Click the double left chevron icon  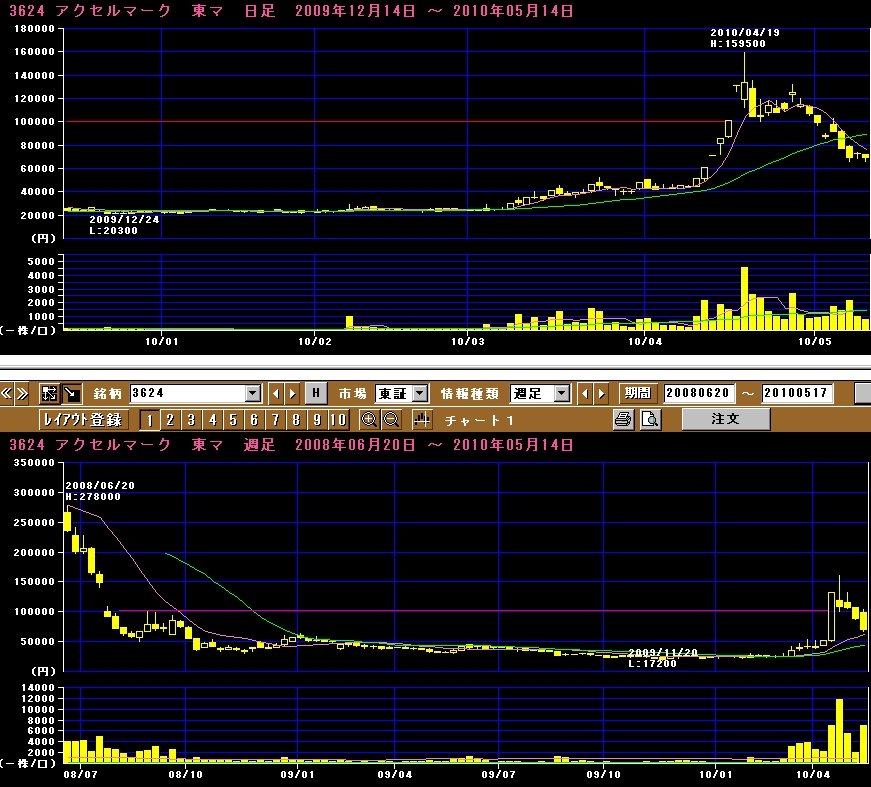pyautogui.click(x=7, y=393)
